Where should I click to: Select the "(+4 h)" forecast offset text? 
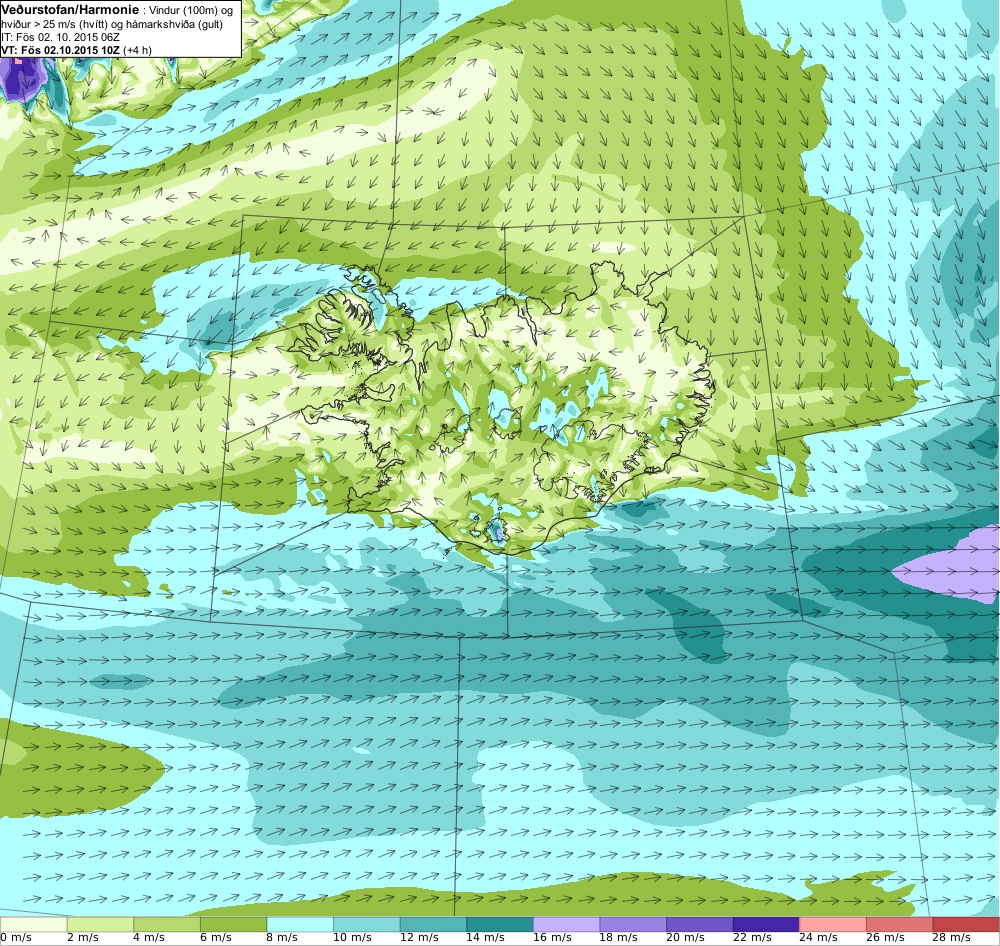[x=138, y=50]
